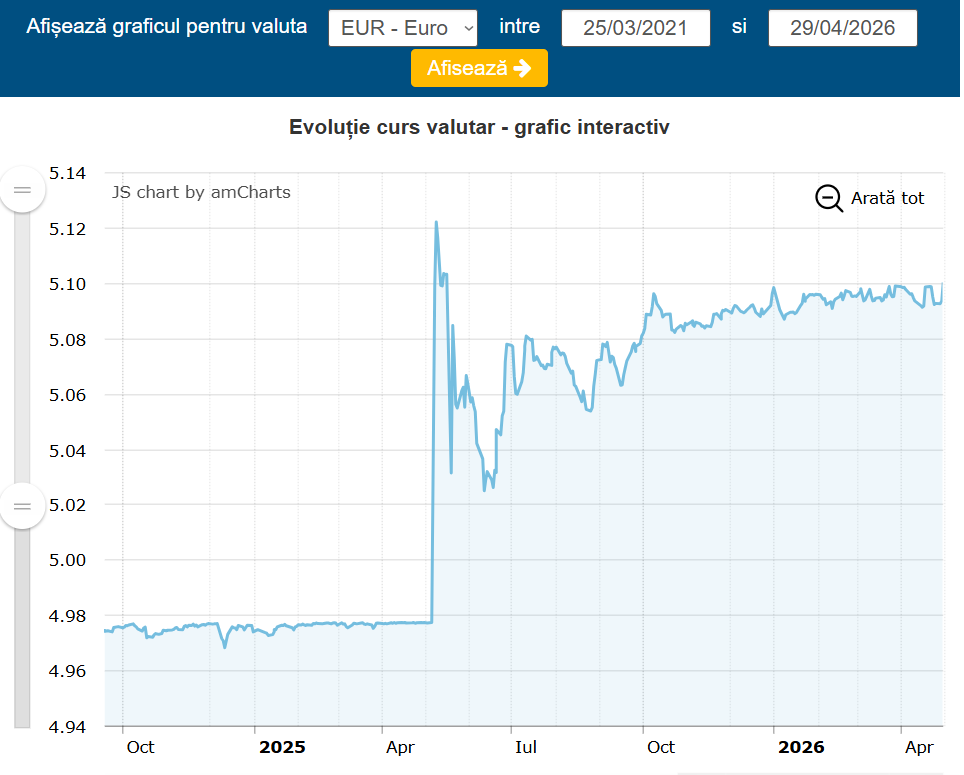Click the Arată tot label

887,198
